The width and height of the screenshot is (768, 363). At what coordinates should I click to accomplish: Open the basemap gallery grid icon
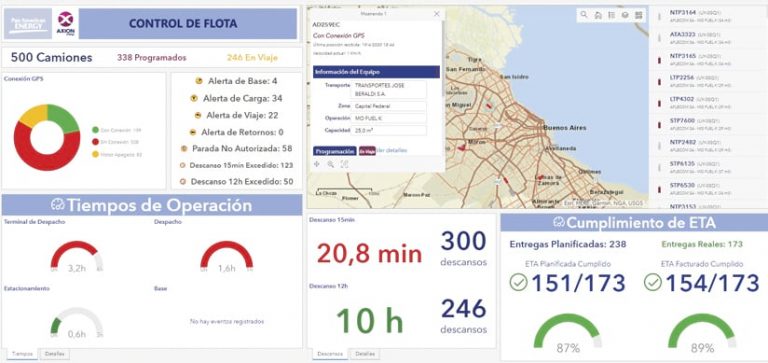tap(639, 15)
